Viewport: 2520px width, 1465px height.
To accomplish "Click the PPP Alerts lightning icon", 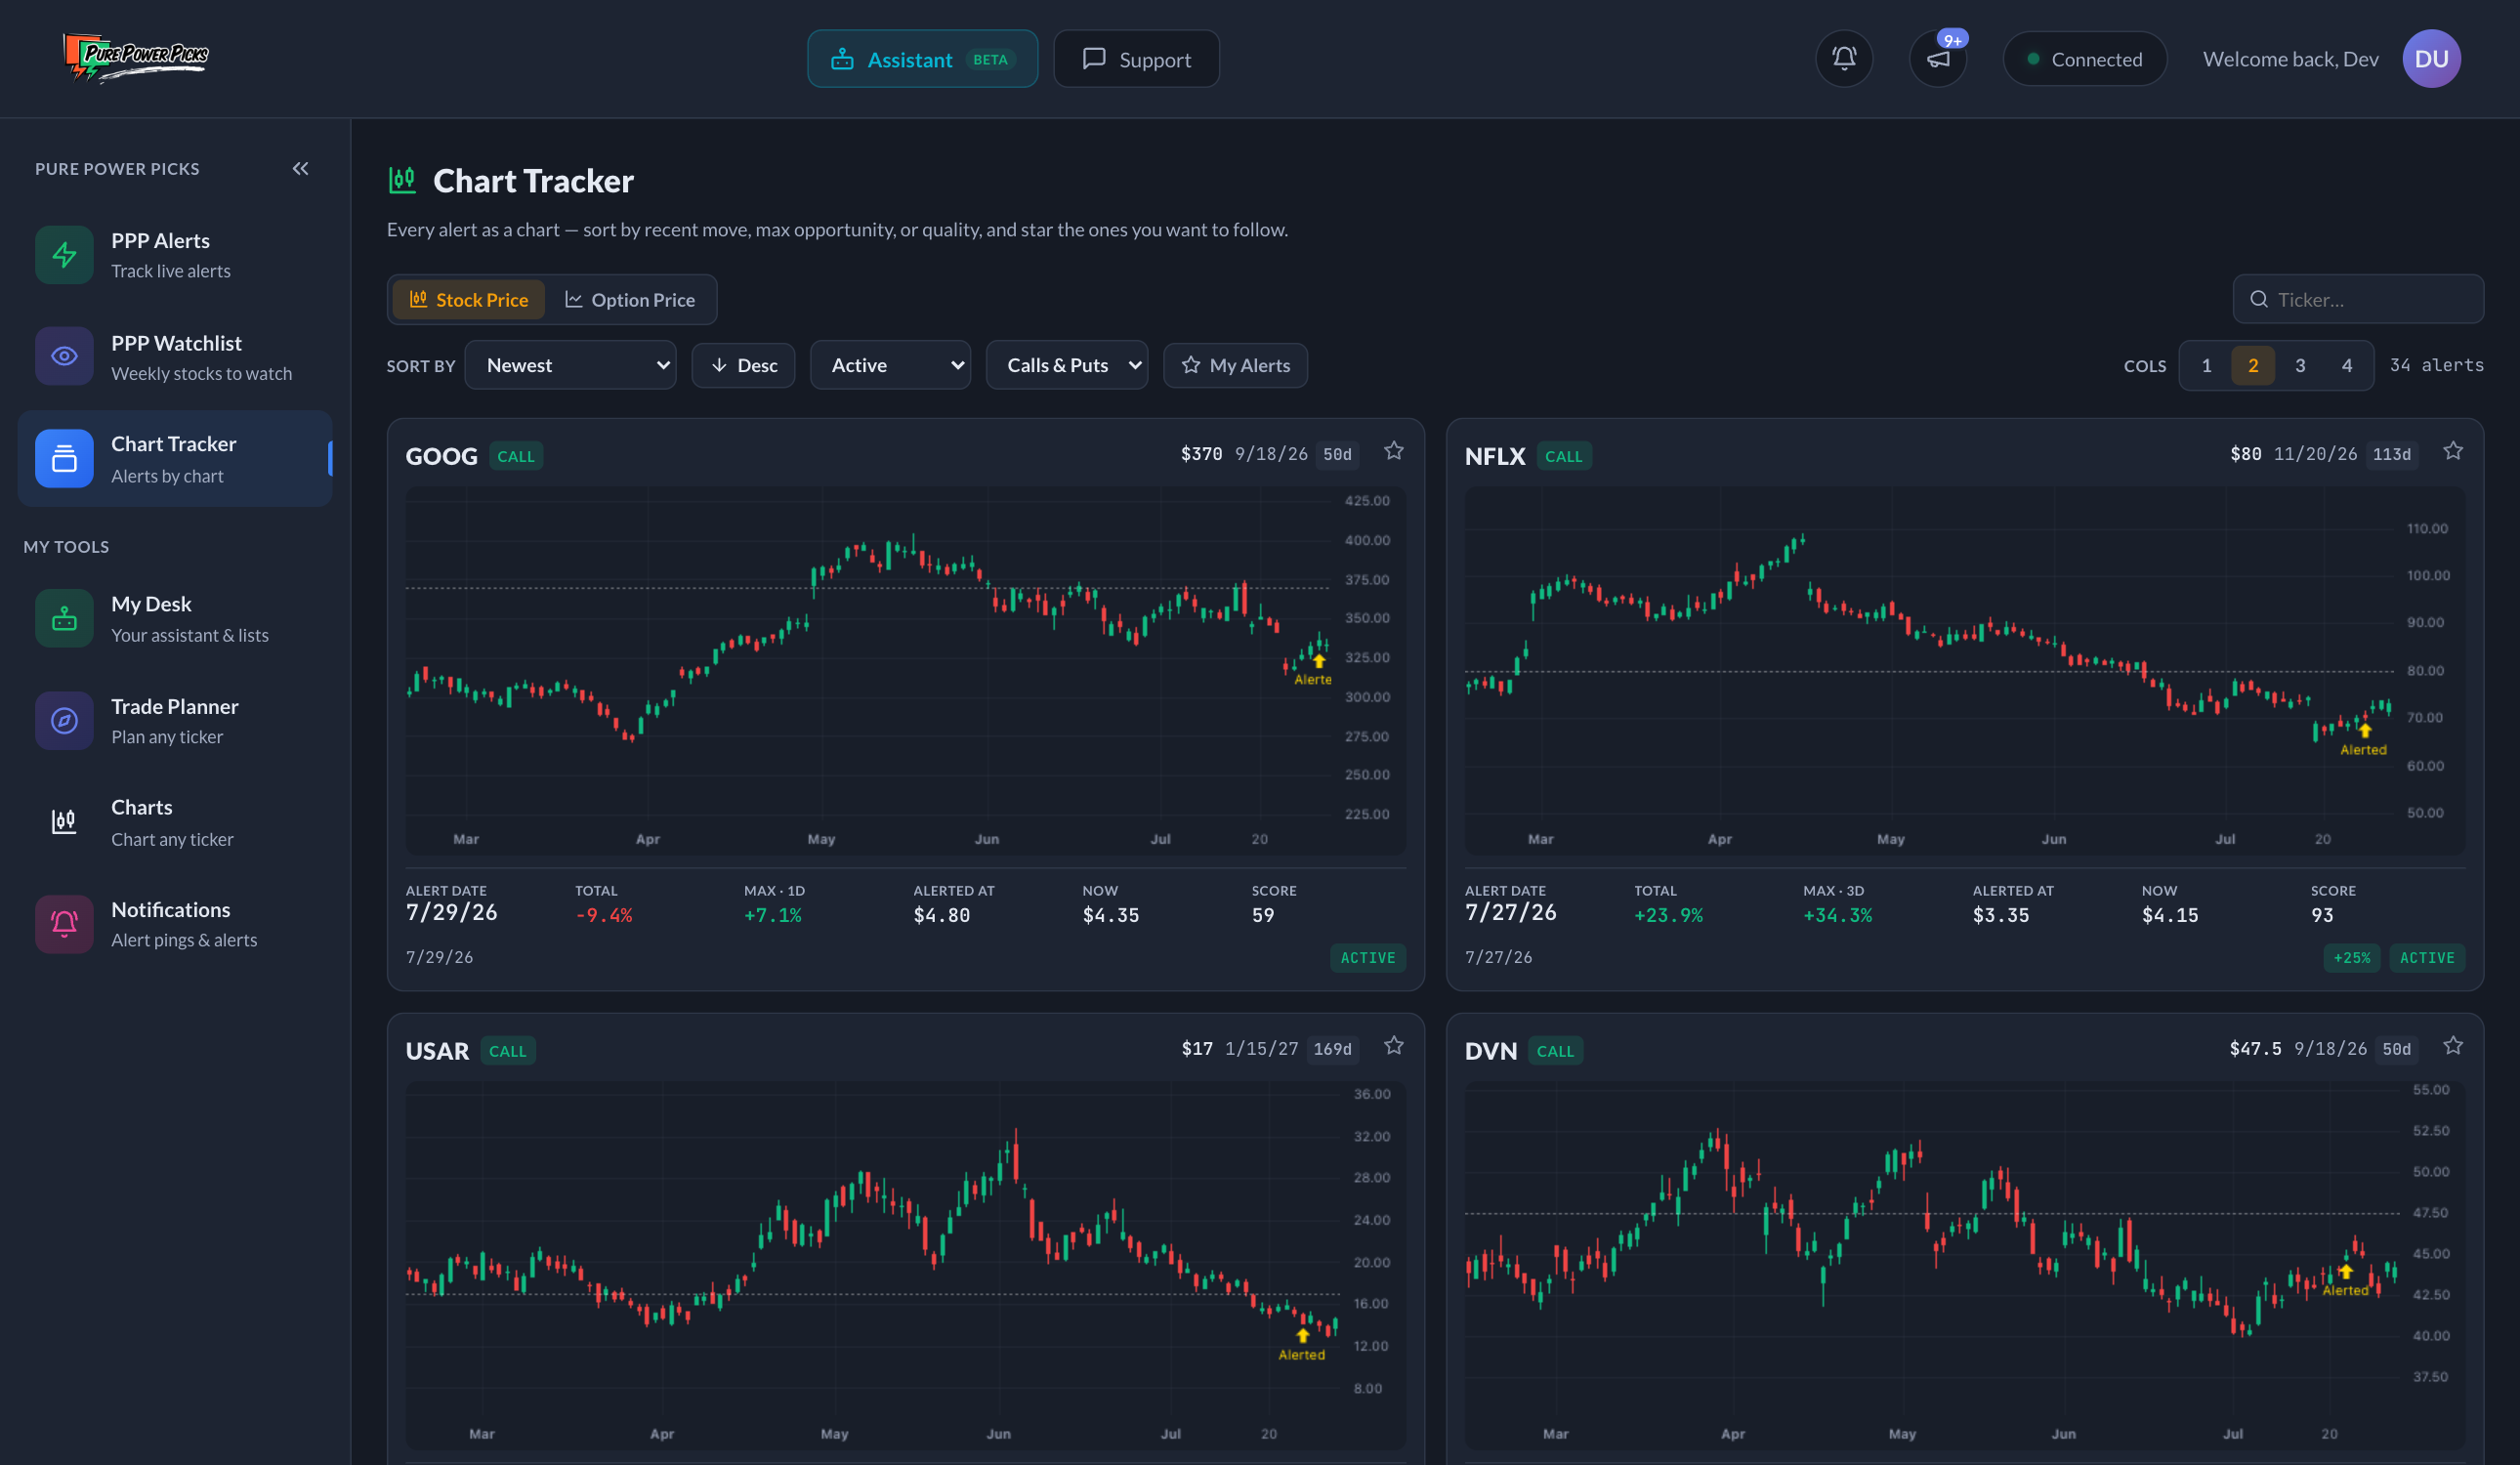I will point(64,255).
